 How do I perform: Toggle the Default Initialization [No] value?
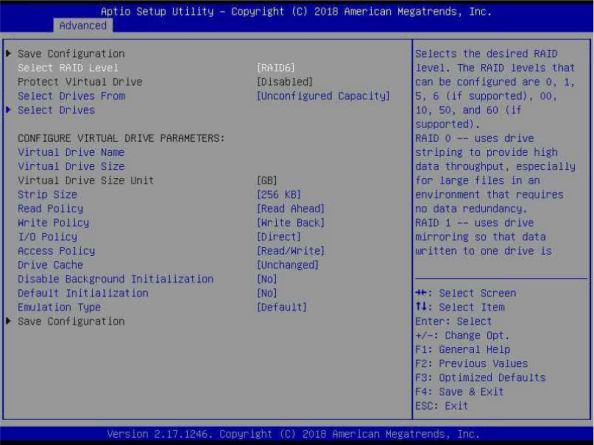point(267,293)
